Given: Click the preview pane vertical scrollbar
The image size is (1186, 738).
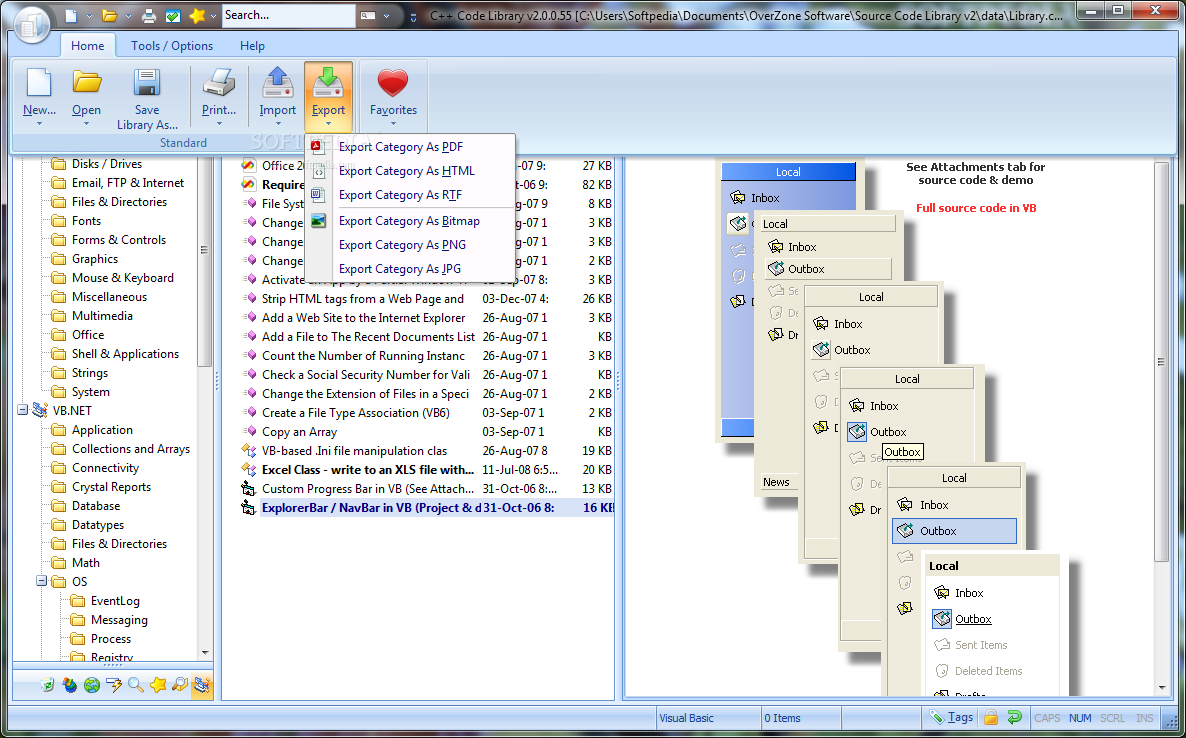Looking at the screenshot, I should tap(1162, 361).
